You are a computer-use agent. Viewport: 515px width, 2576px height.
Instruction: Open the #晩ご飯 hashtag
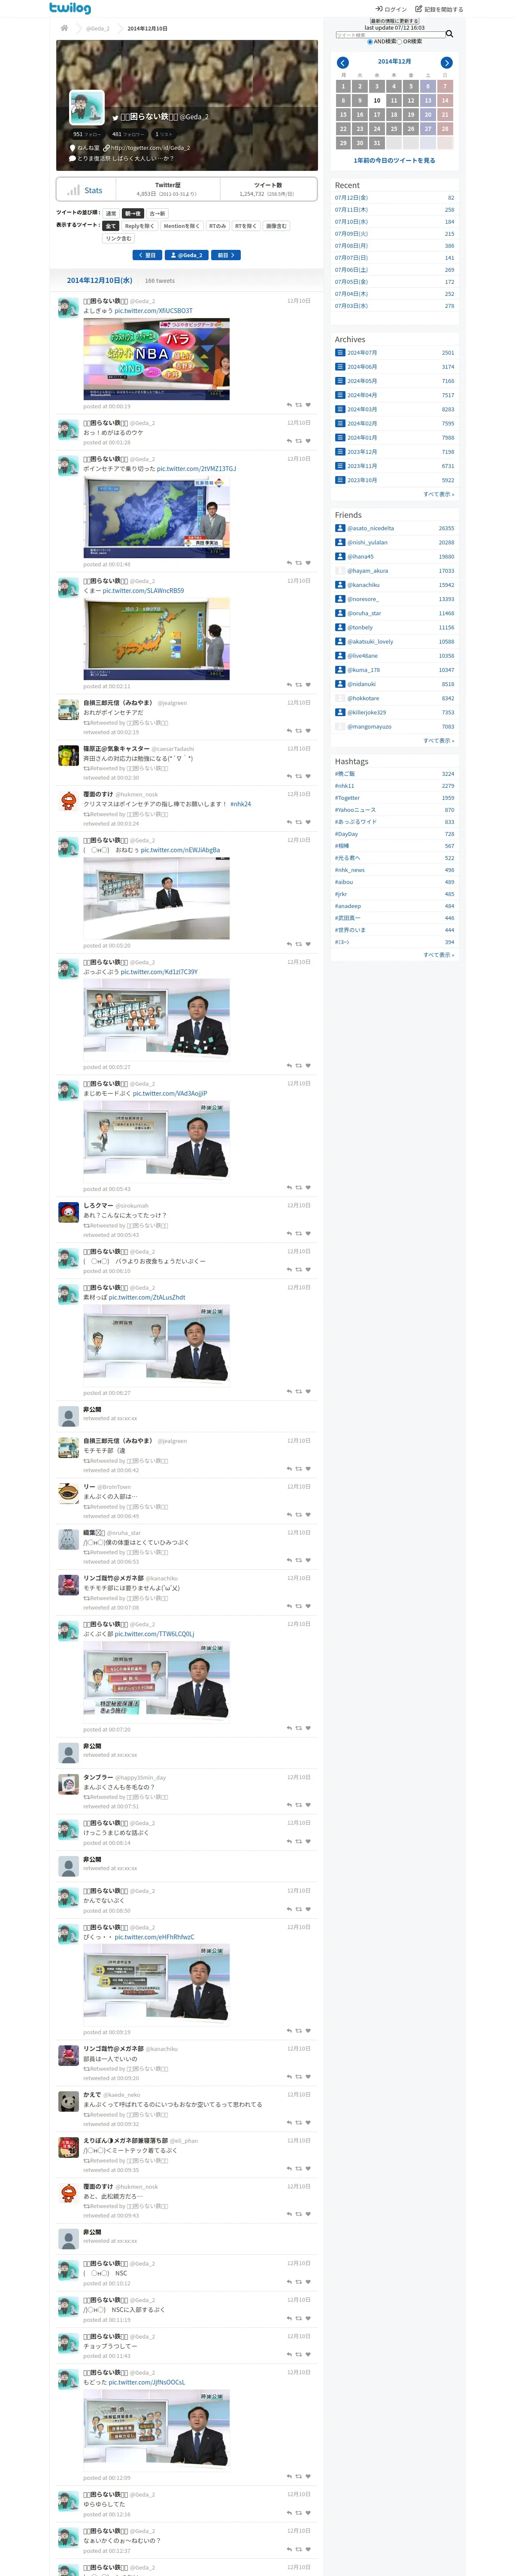click(x=345, y=774)
